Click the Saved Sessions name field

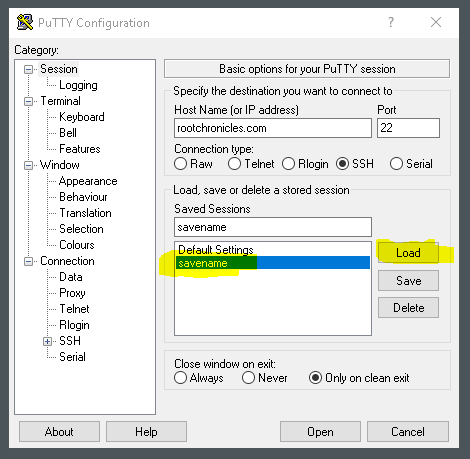(273, 227)
